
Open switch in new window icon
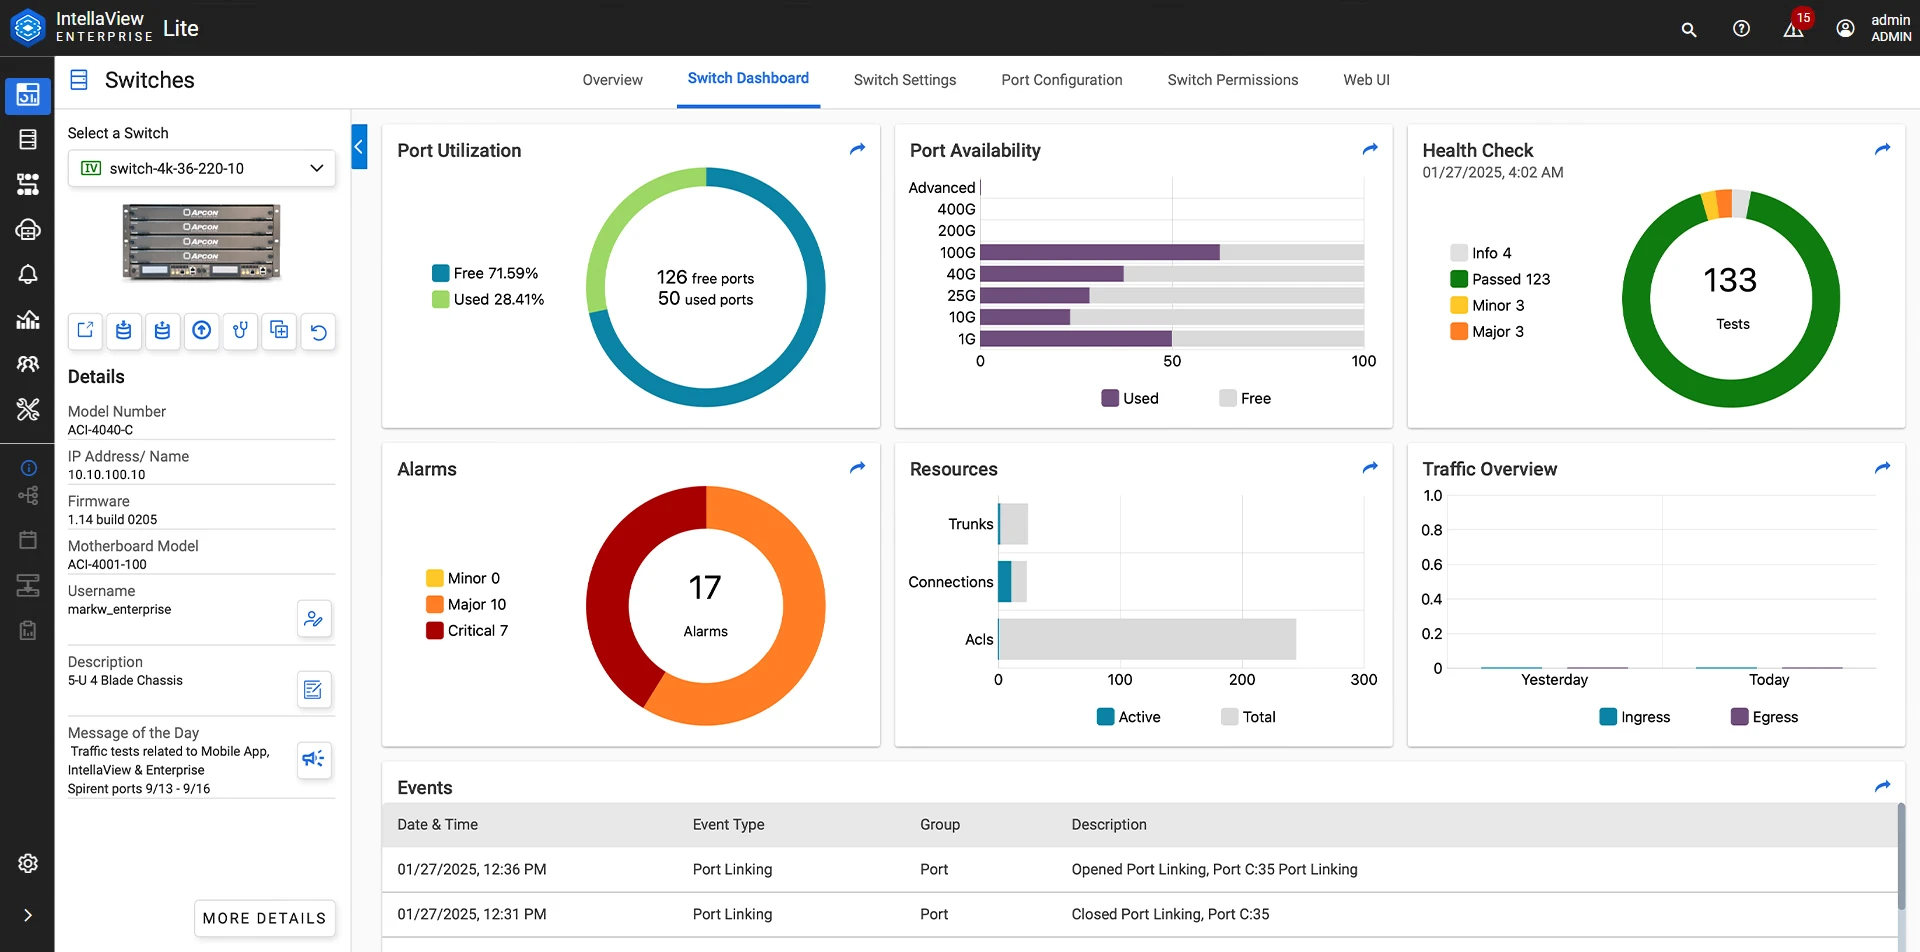[x=85, y=331]
